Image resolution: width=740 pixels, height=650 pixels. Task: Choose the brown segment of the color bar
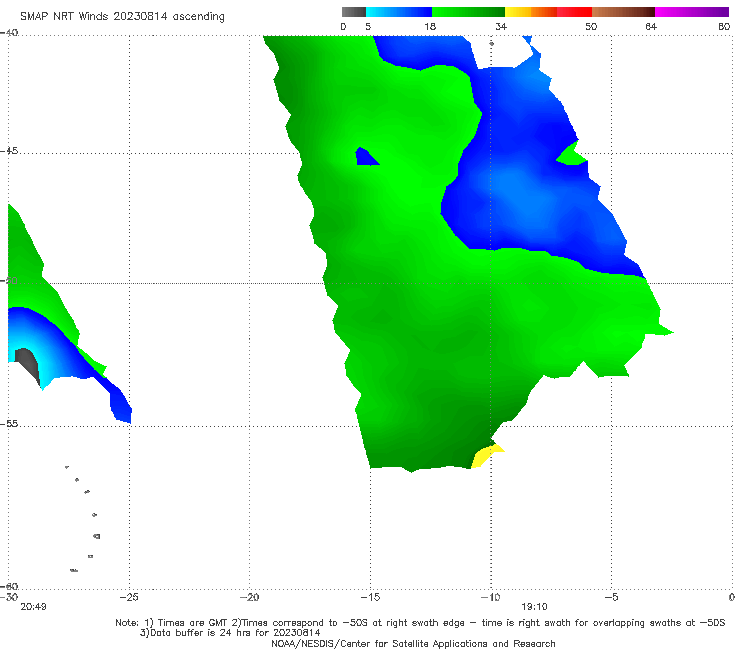pyautogui.click(x=623, y=12)
